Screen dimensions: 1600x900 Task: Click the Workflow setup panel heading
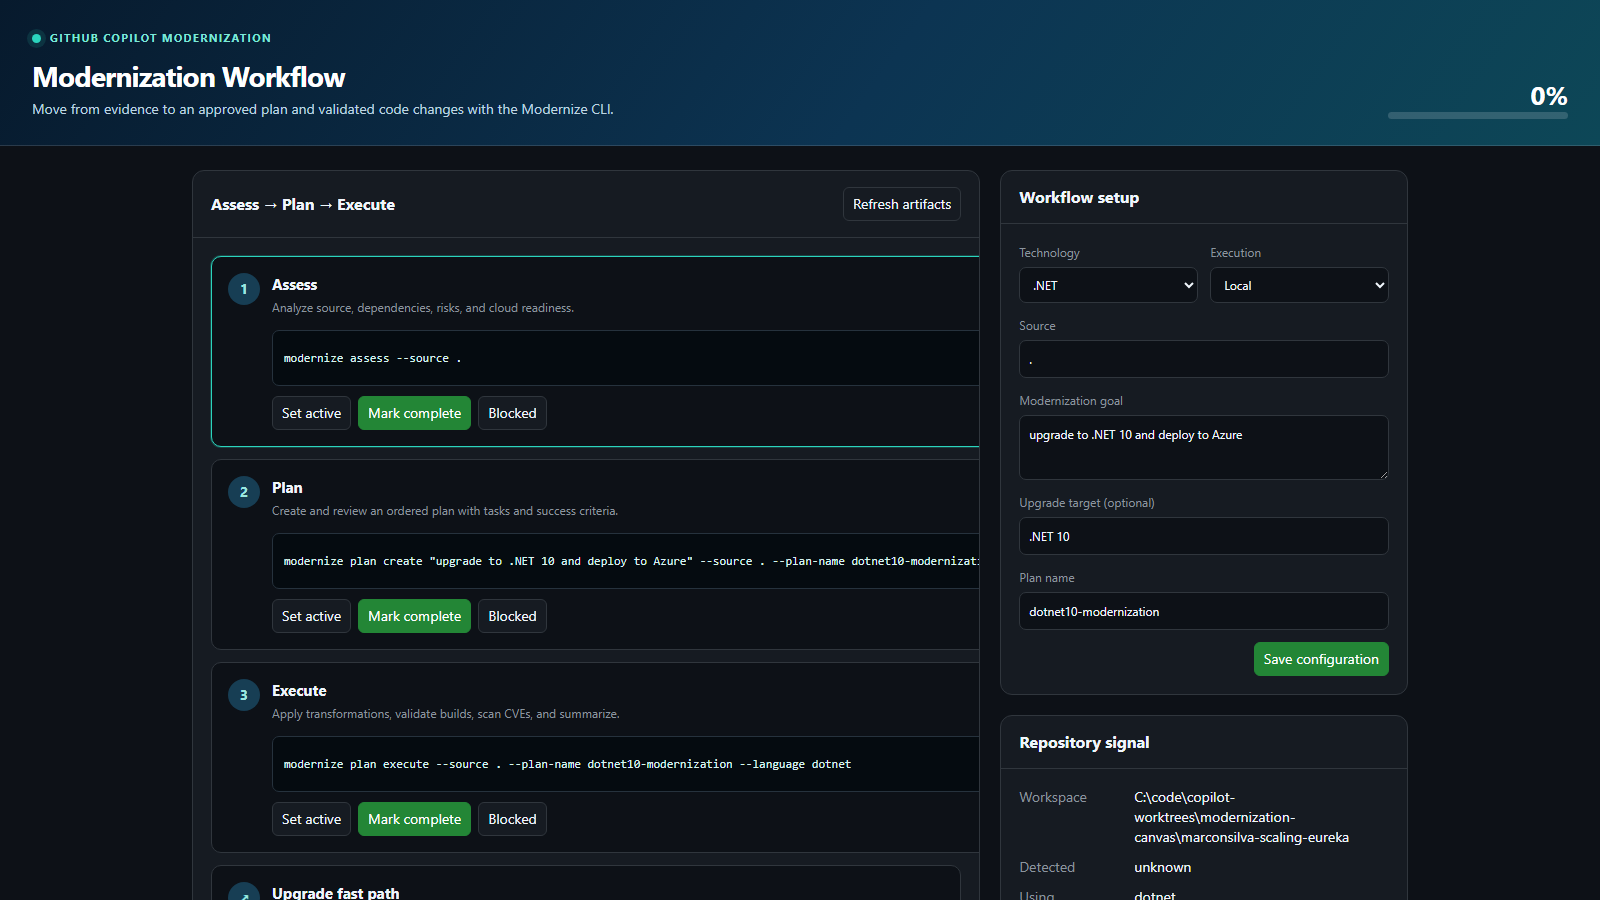coord(1079,198)
